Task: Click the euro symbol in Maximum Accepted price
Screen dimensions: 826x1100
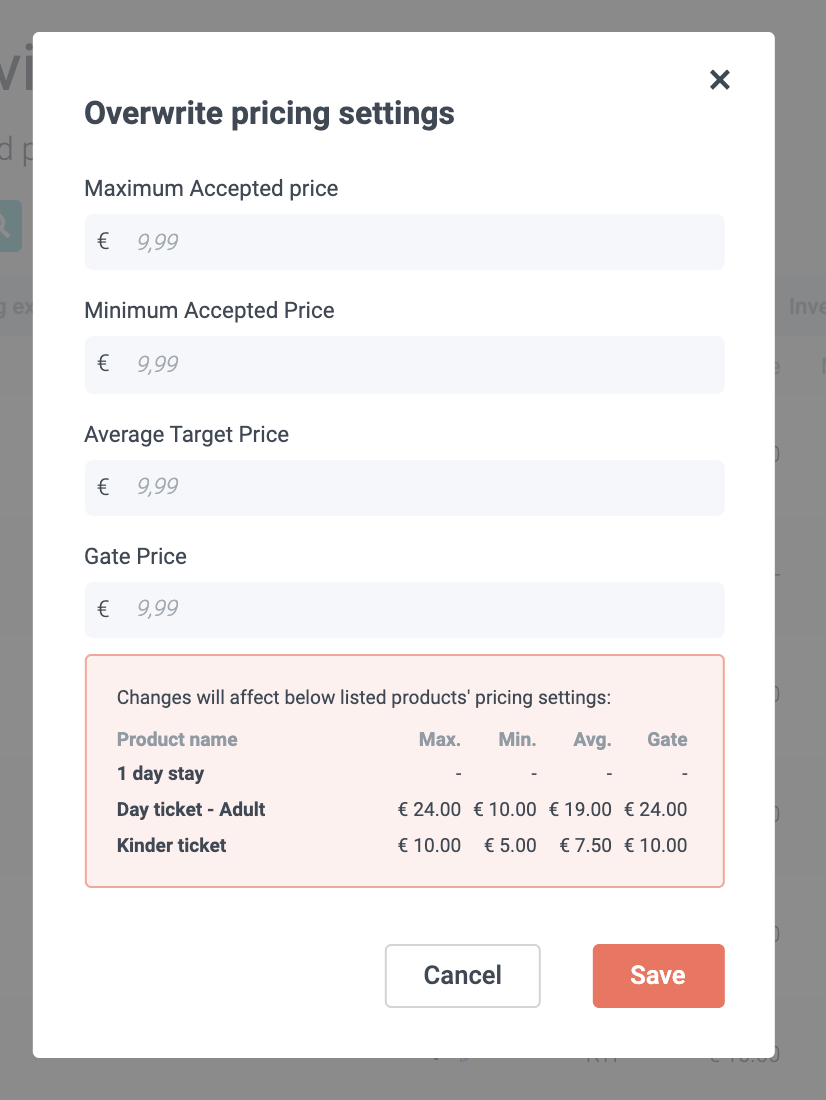Action: (103, 242)
